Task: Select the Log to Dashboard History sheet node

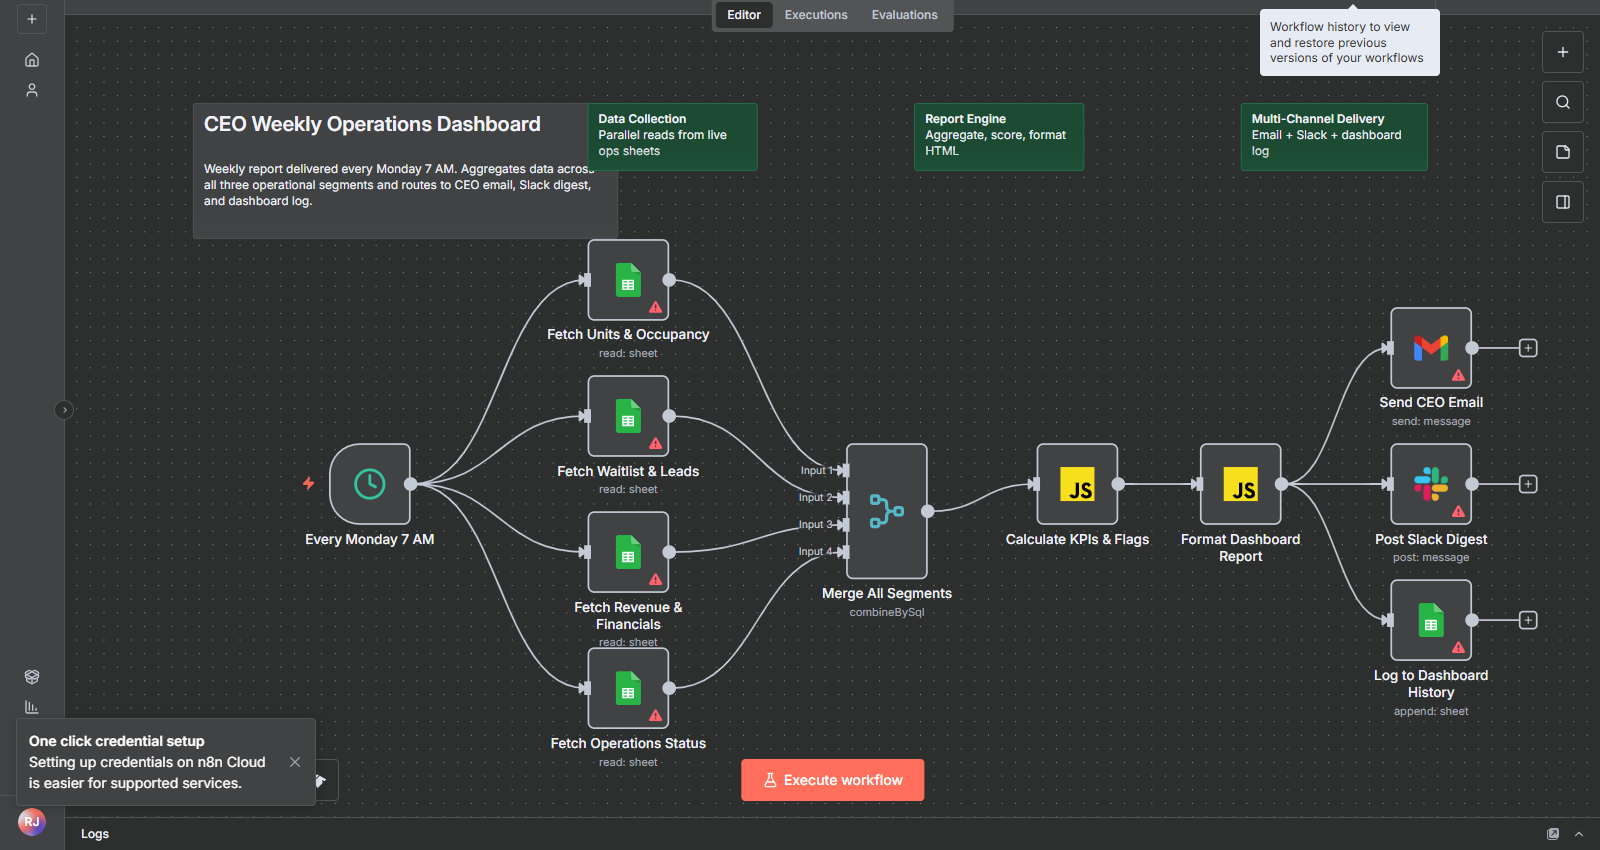Action: coord(1431,620)
